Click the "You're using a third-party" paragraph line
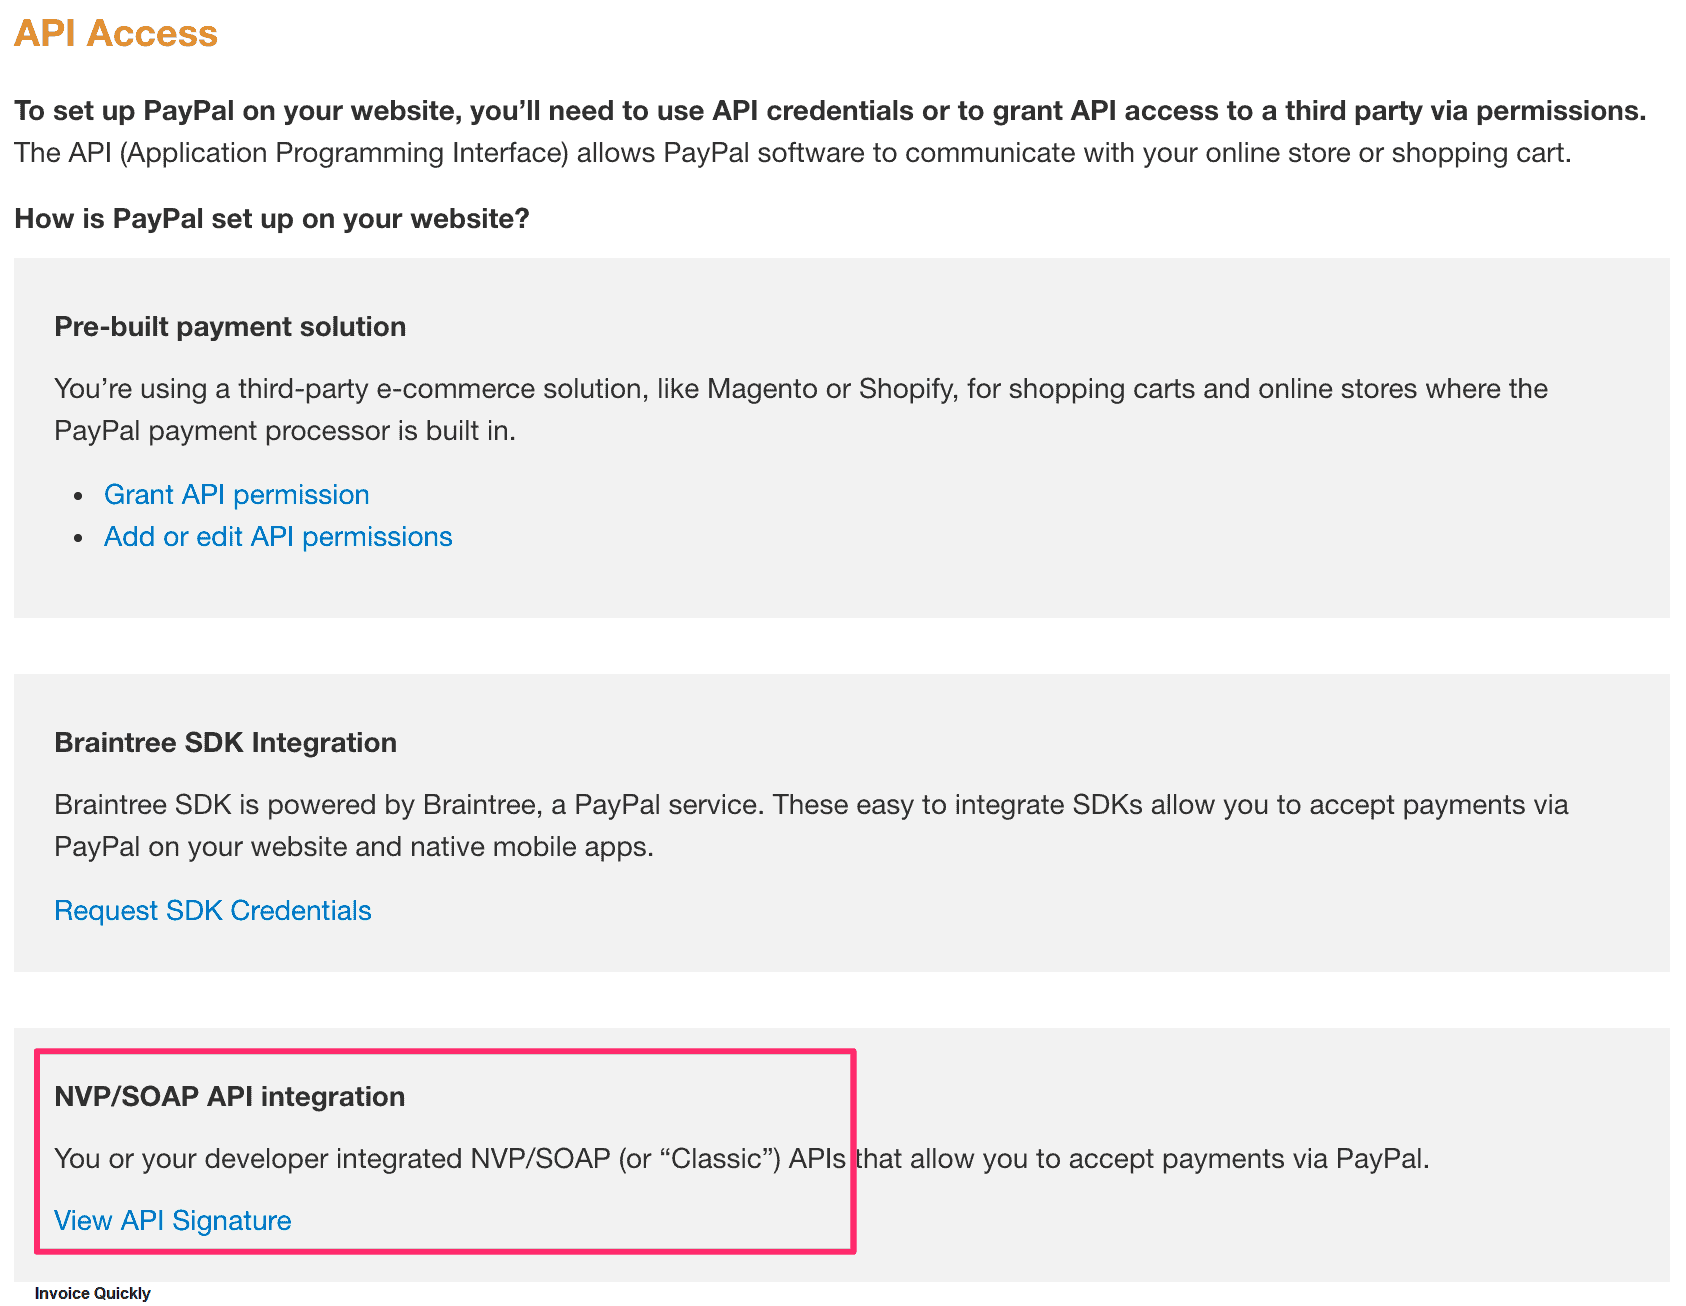The height and width of the screenshot is (1306, 1686). pyautogui.click(x=800, y=389)
